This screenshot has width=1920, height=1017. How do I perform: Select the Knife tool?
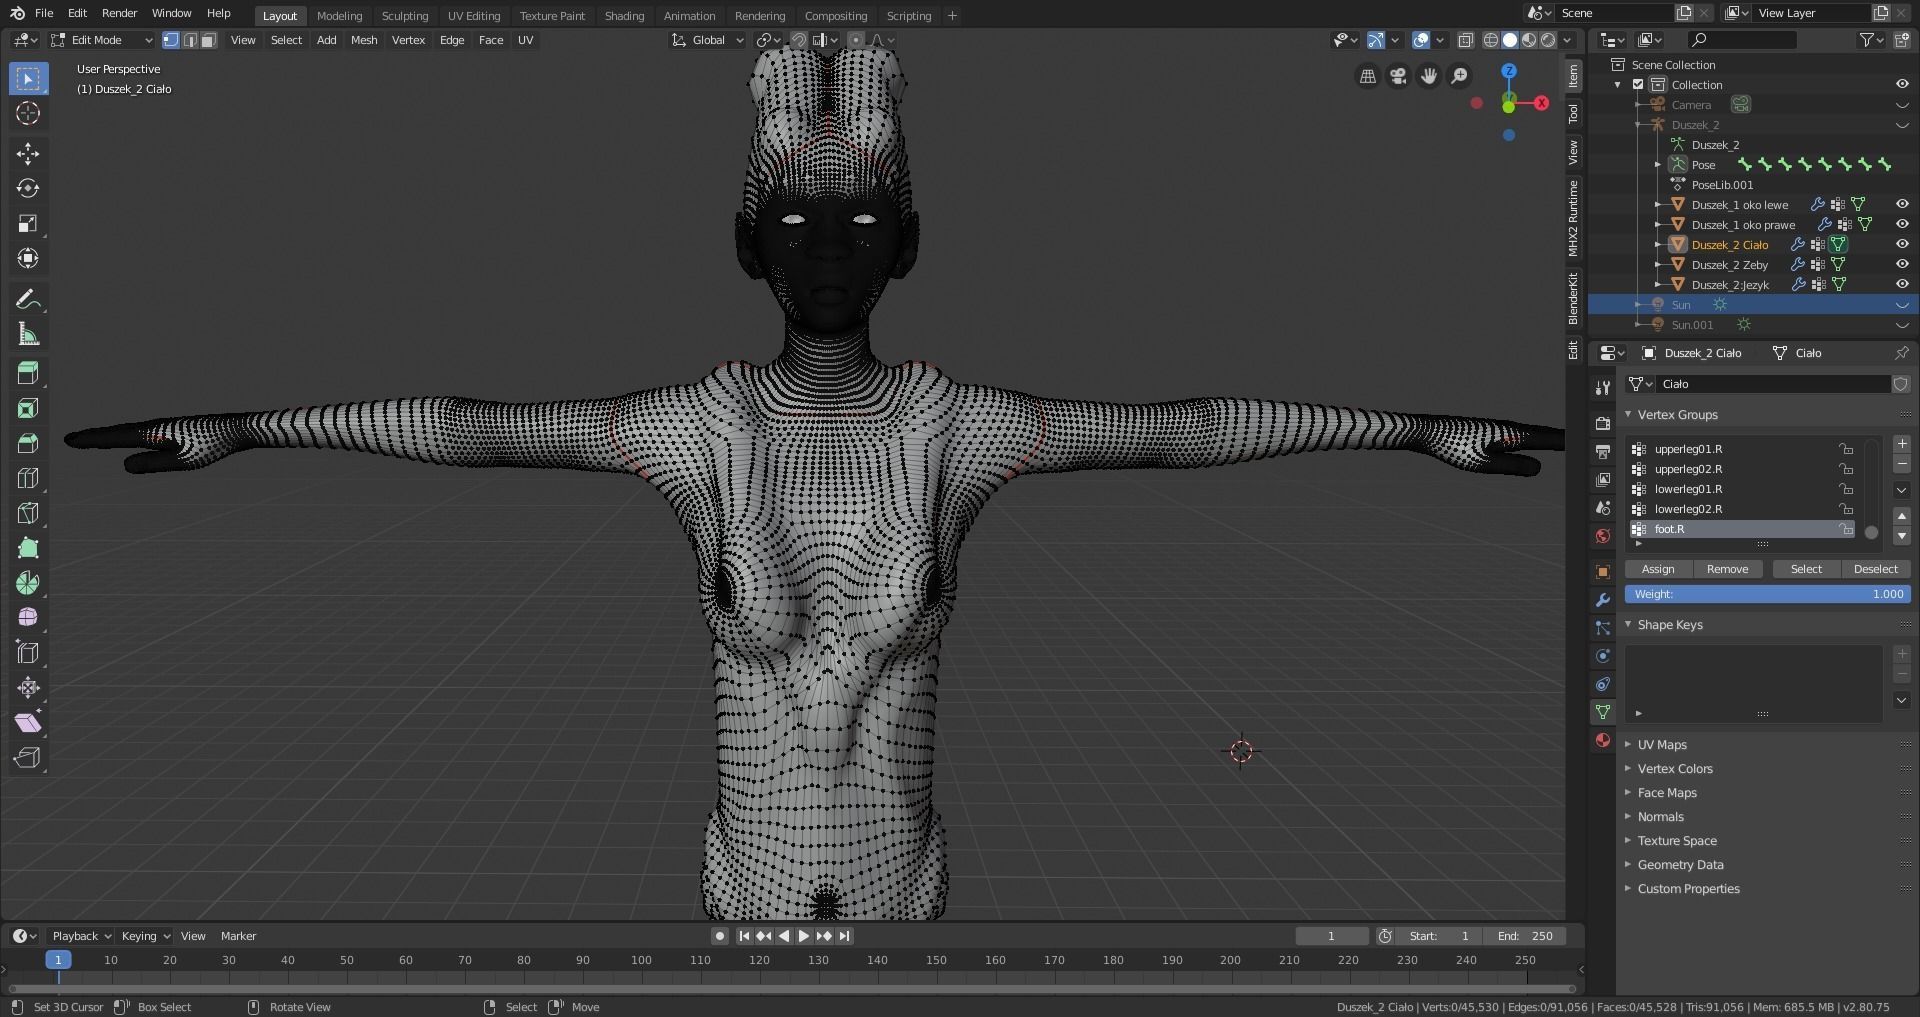pyautogui.click(x=28, y=513)
